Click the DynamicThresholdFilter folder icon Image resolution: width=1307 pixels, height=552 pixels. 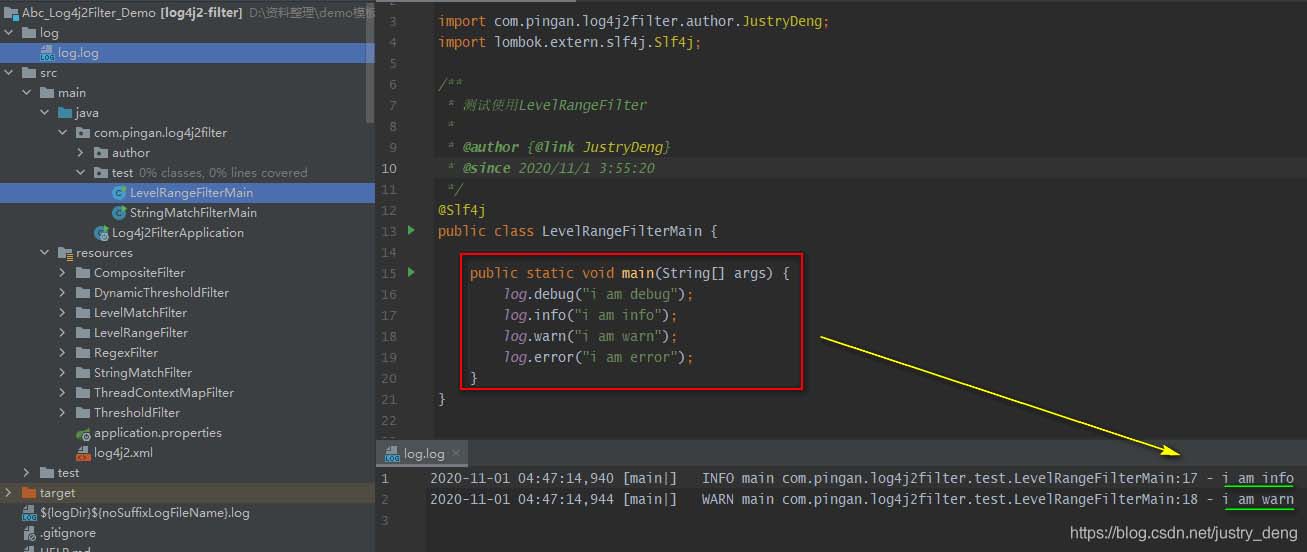coord(84,293)
